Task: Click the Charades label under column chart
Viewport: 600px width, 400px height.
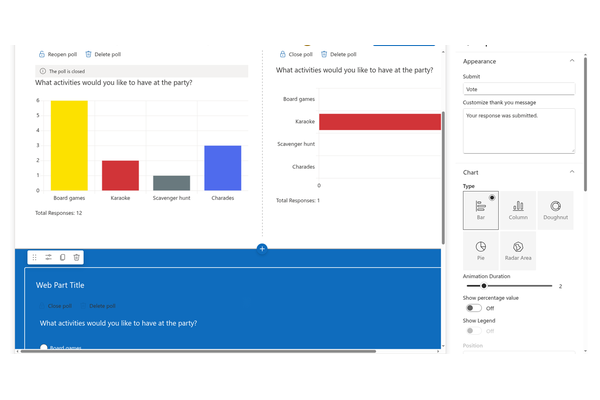Action: pyautogui.click(x=223, y=198)
